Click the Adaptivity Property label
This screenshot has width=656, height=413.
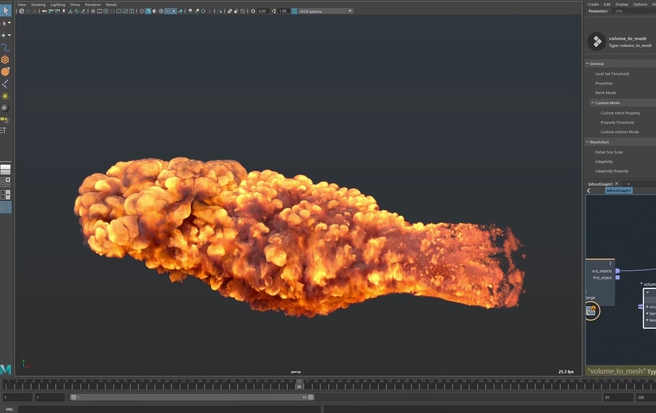pos(611,171)
